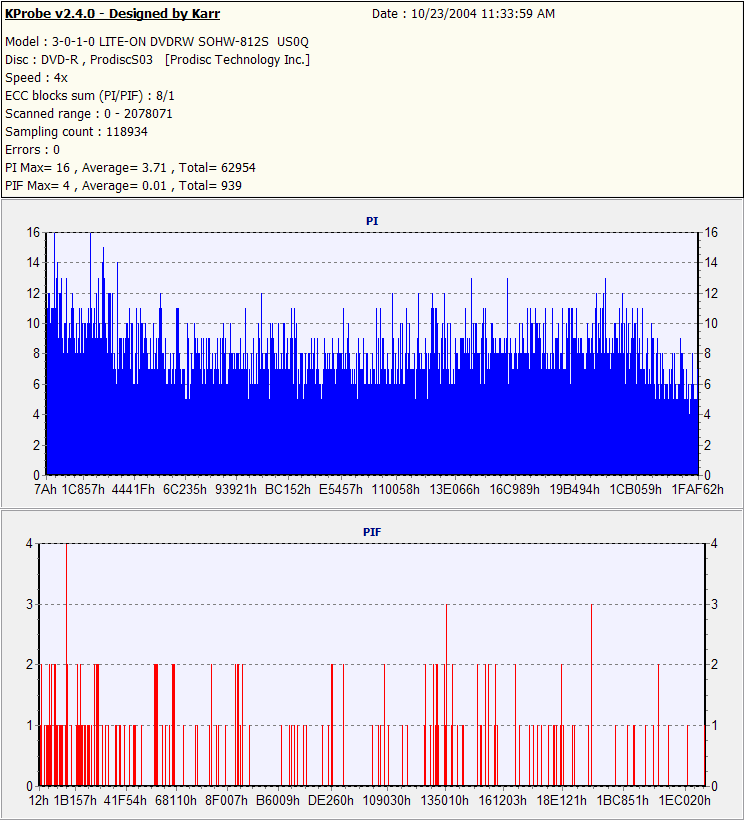The image size is (744, 820).
Task: Click the 4441Fh label on PI x-axis
Action: (x=133, y=489)
